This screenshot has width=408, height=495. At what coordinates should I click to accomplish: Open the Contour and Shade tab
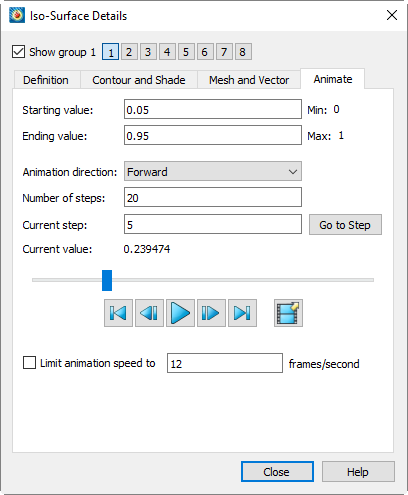(x=139, y=80)
